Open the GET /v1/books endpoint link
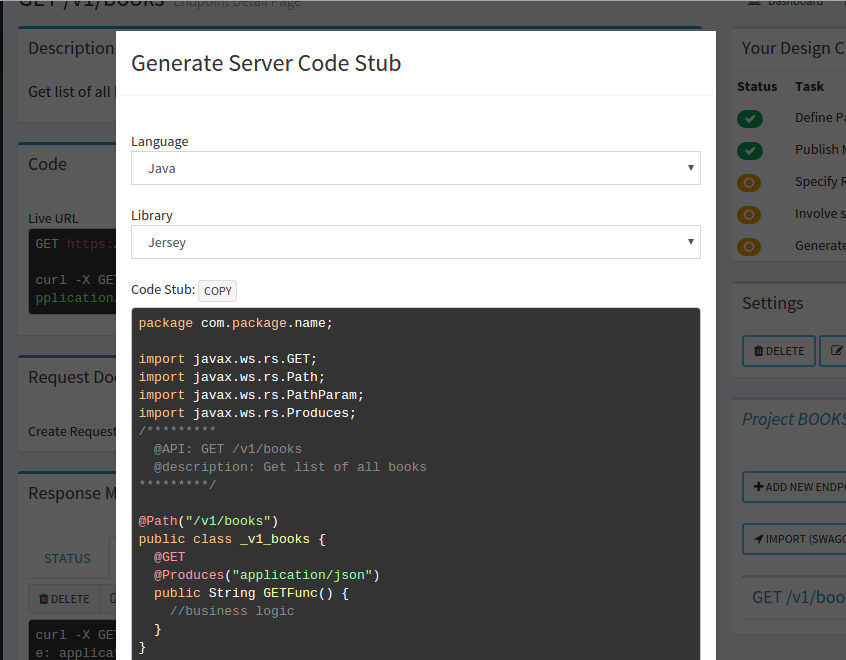Viewport: 846px width, 660px height. 799,597
